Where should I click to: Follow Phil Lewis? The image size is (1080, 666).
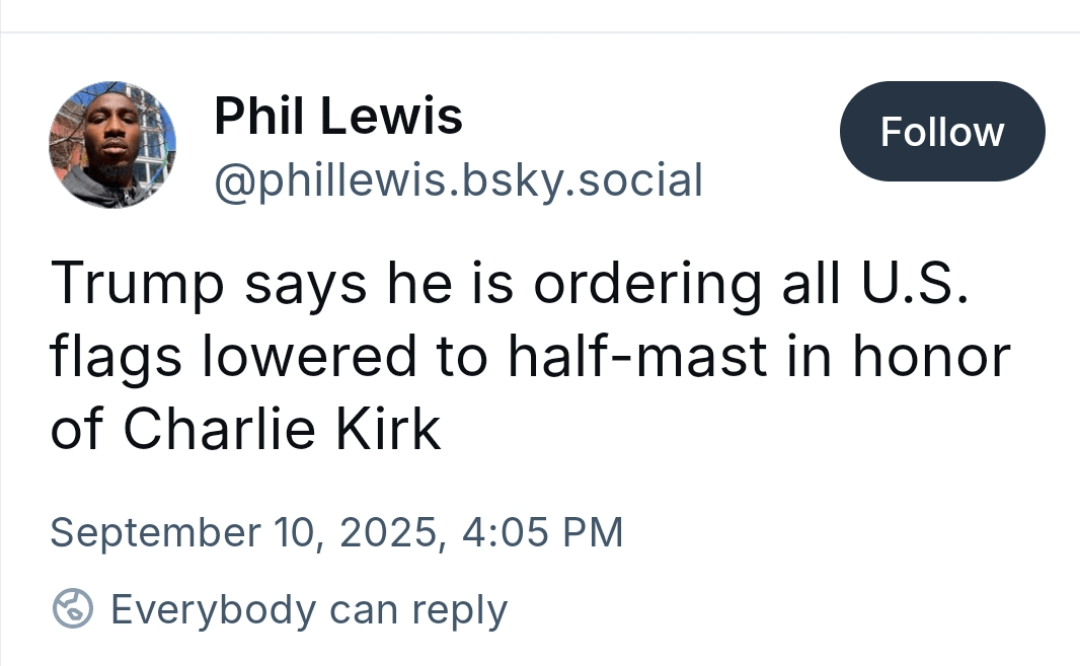(x=942, y=132)
